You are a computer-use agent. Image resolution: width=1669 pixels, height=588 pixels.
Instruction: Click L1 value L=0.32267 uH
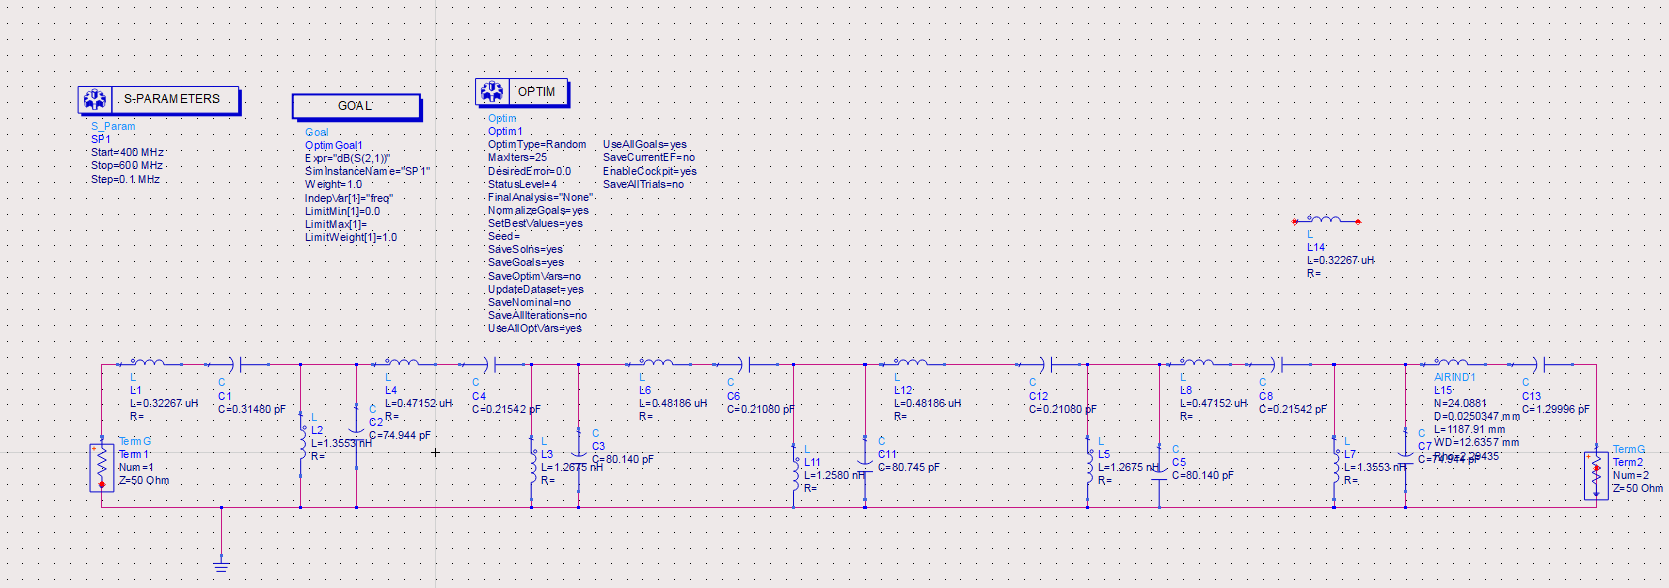(164, 404)
